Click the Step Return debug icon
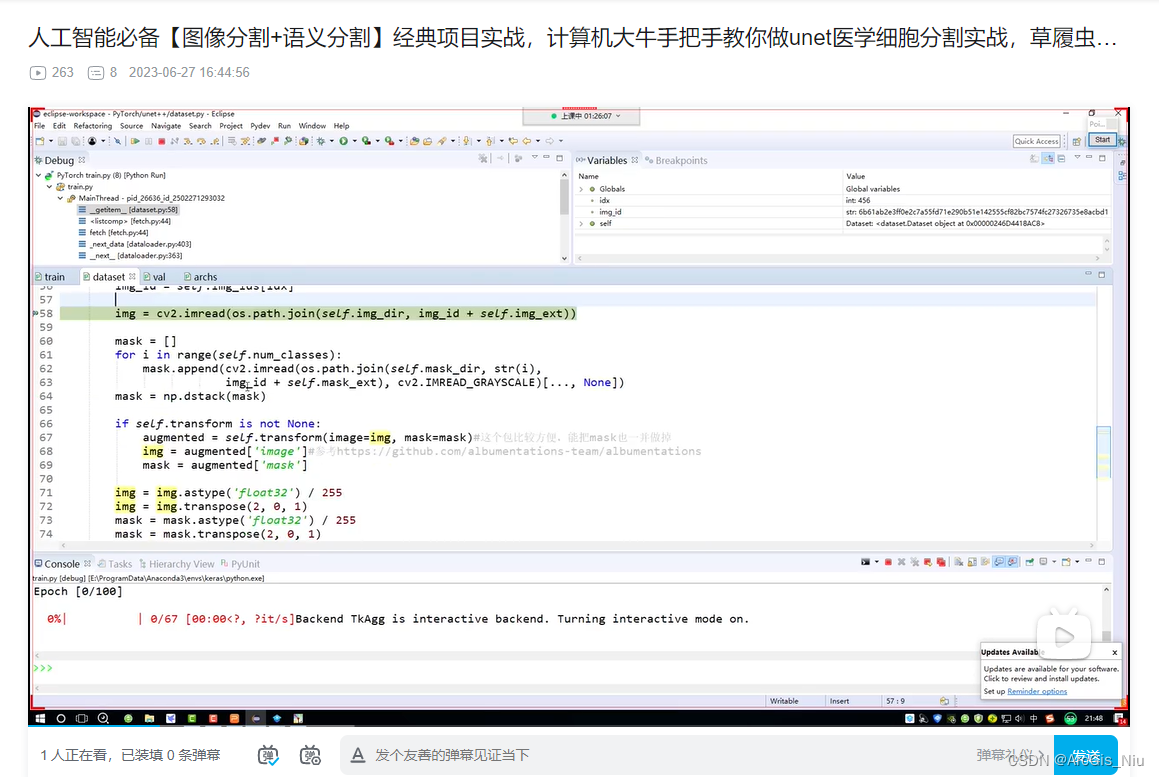Image resolution: width=1159 pixels, height=777 pixels. [x=214, y=140]
